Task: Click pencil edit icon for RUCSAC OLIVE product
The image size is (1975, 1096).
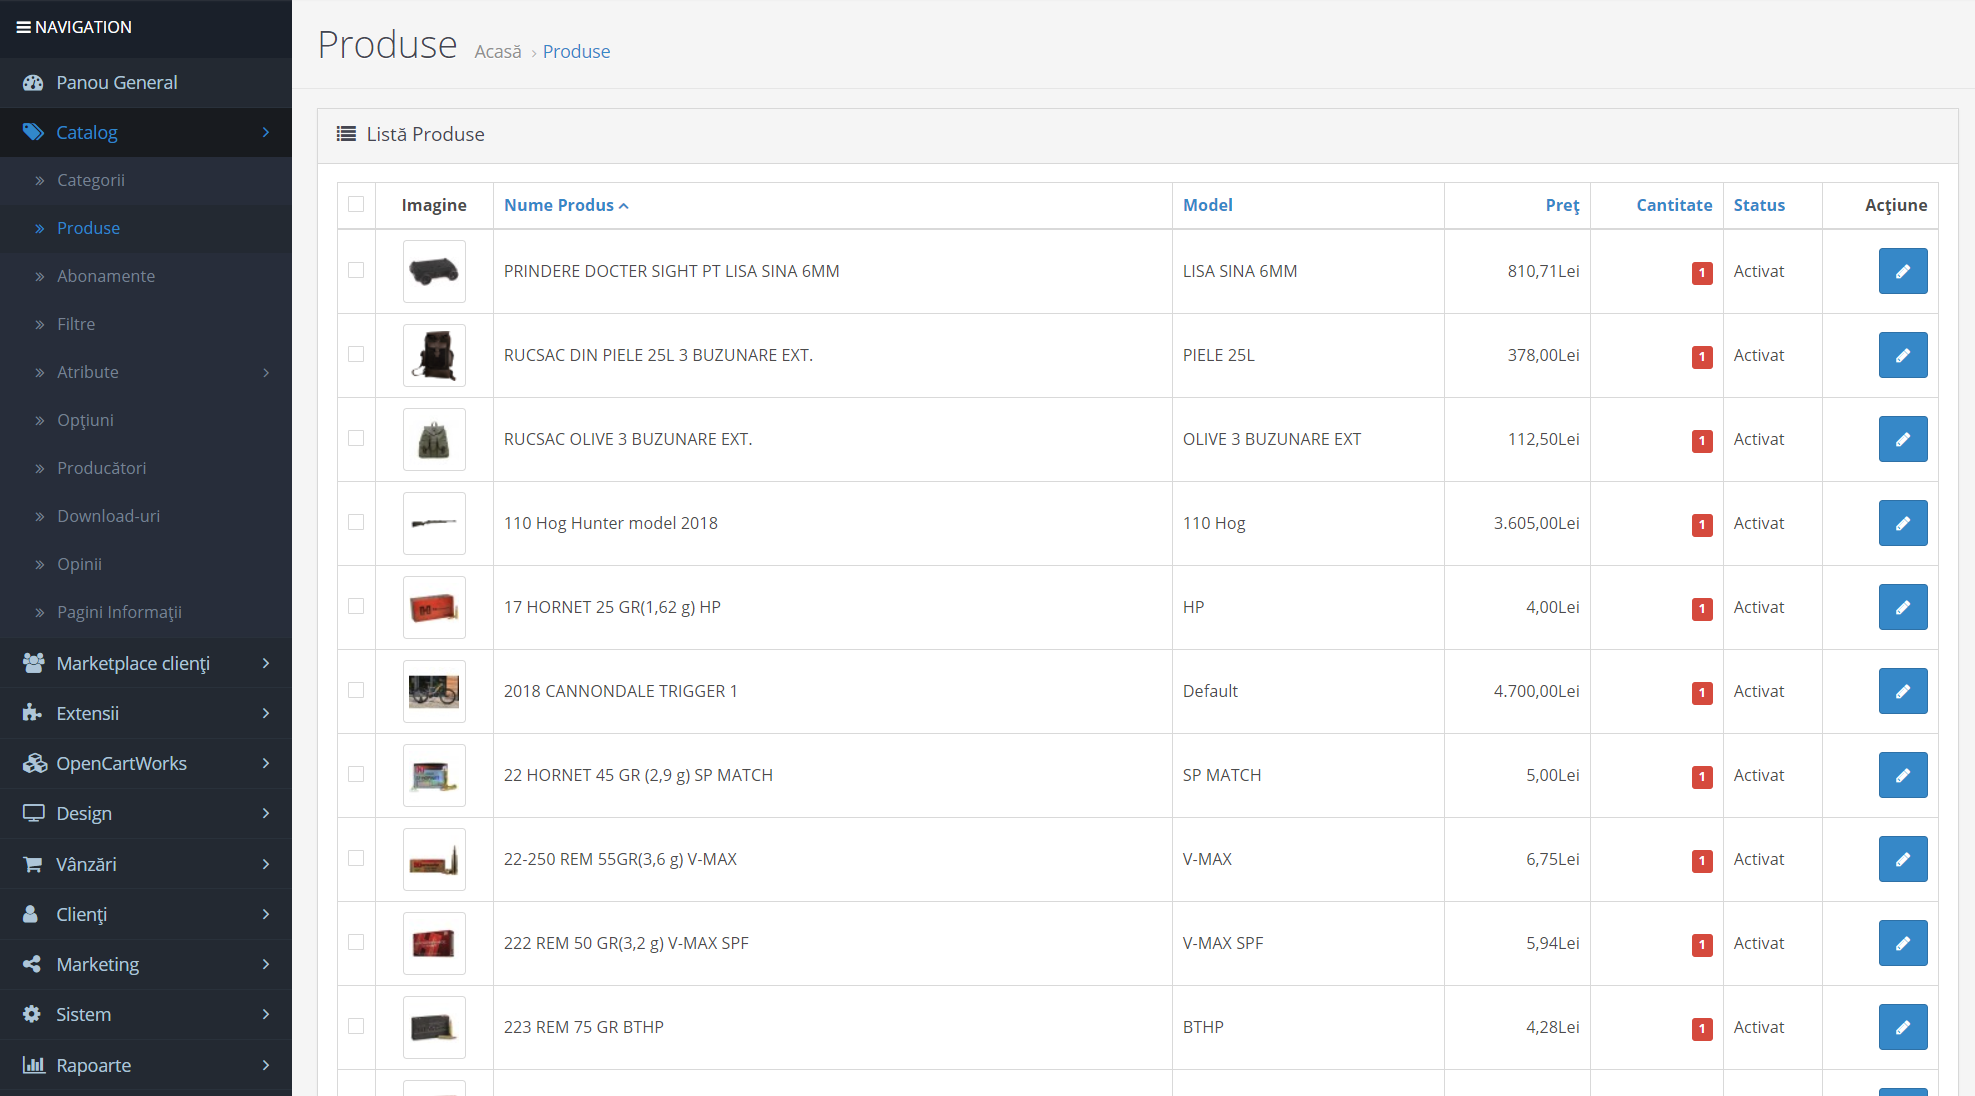Action: pyautogui.click(x=1902, y=439)
